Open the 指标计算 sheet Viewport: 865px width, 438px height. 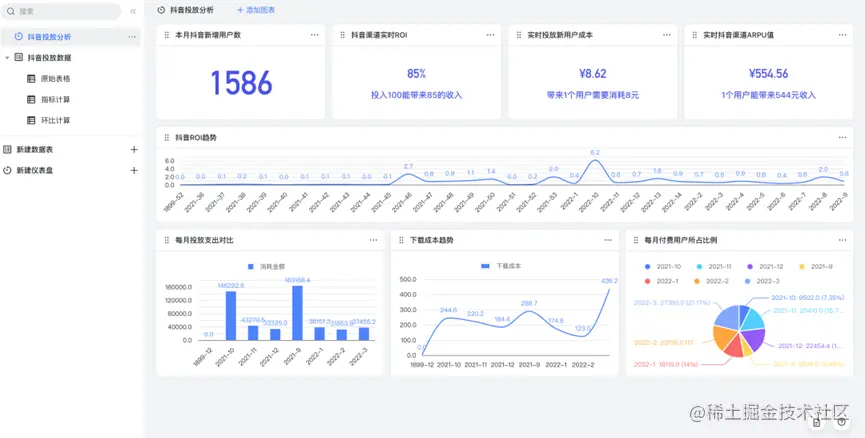(x=56, y=99)
